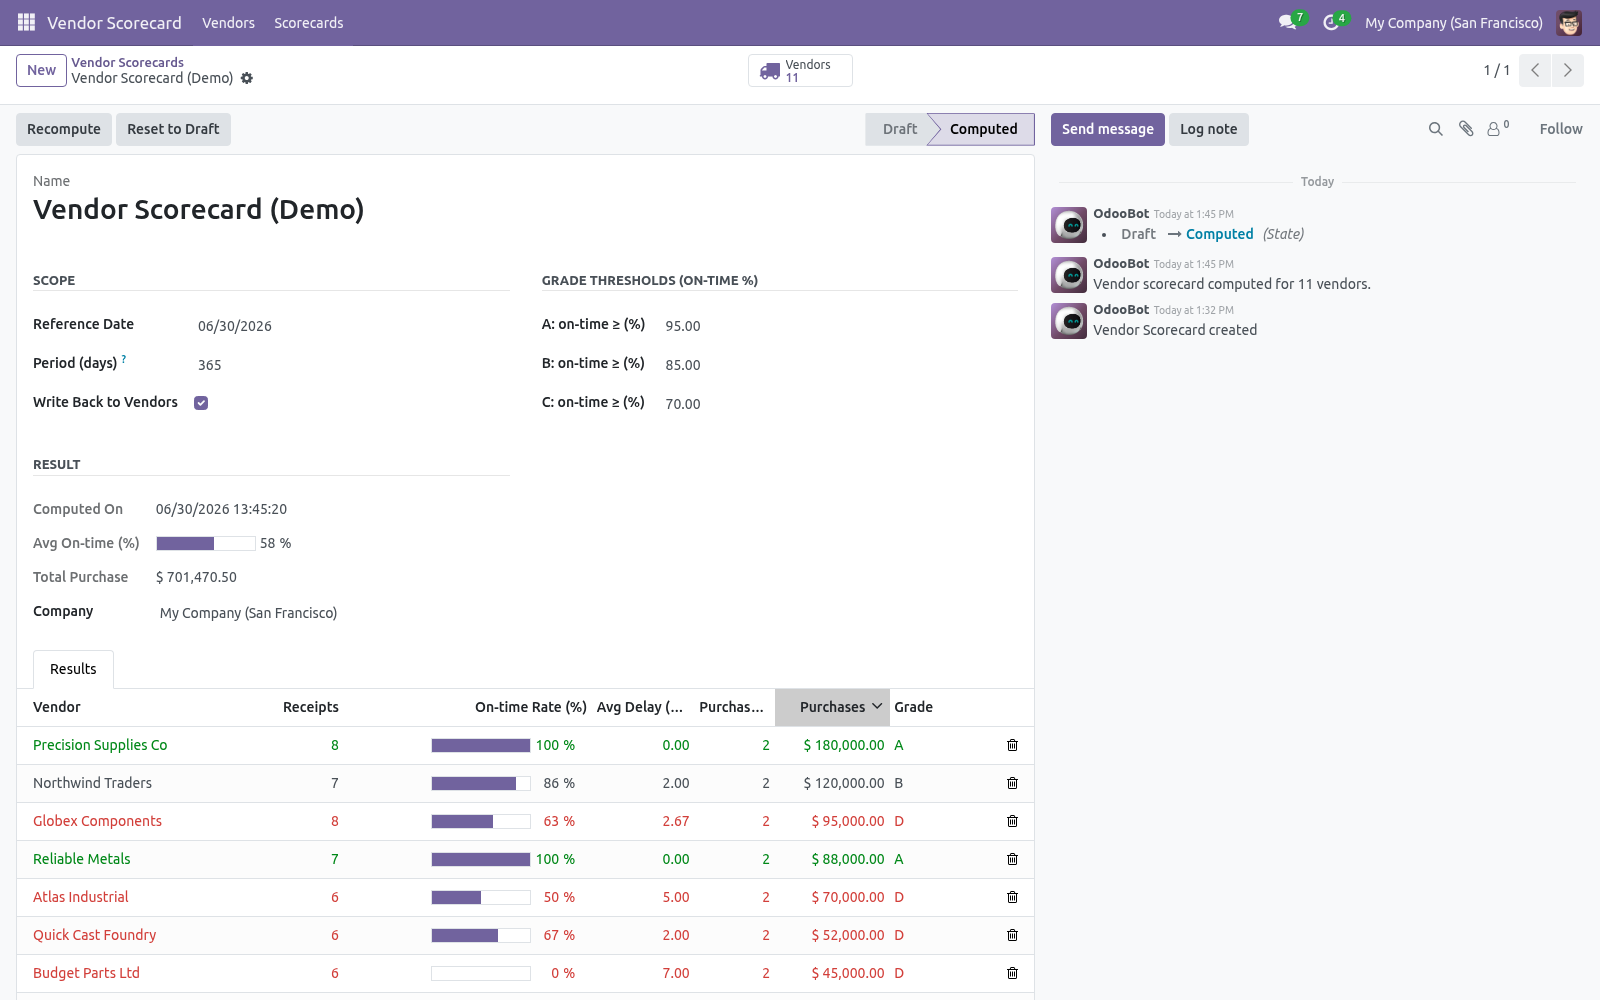
Task: Click the Recompute button
Action: [64, 129]
